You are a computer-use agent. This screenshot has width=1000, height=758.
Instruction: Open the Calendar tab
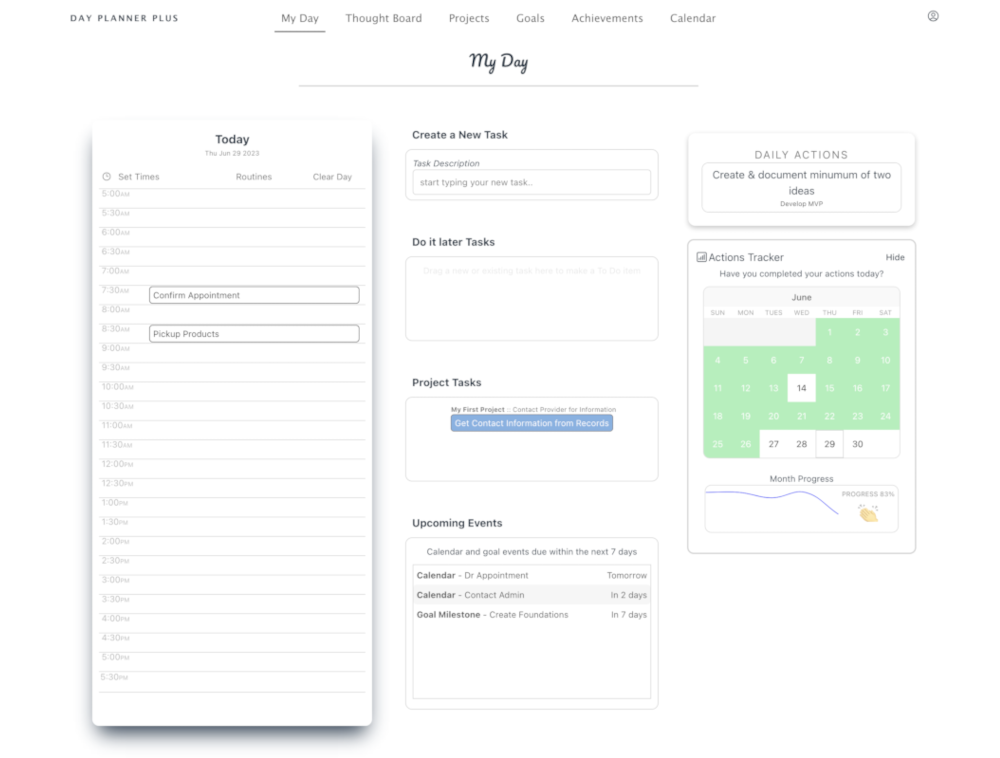click(693, 18)
